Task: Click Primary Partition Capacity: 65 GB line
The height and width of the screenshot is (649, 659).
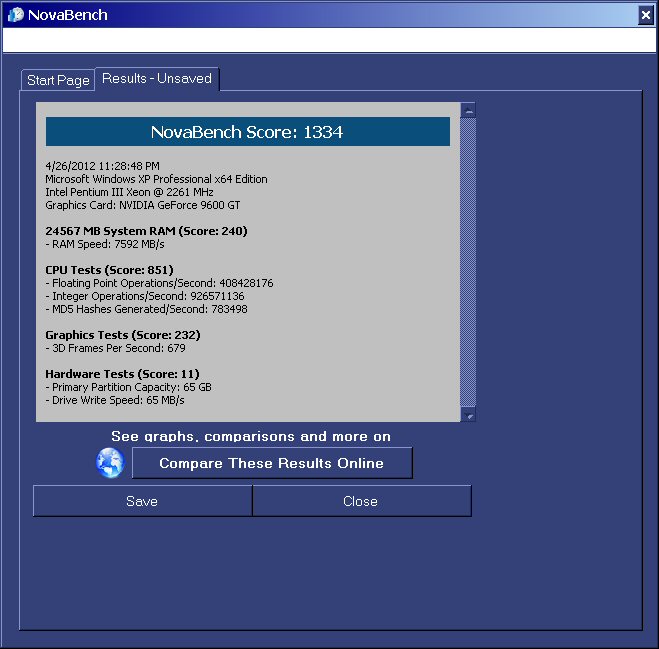Action: point(129,387)
